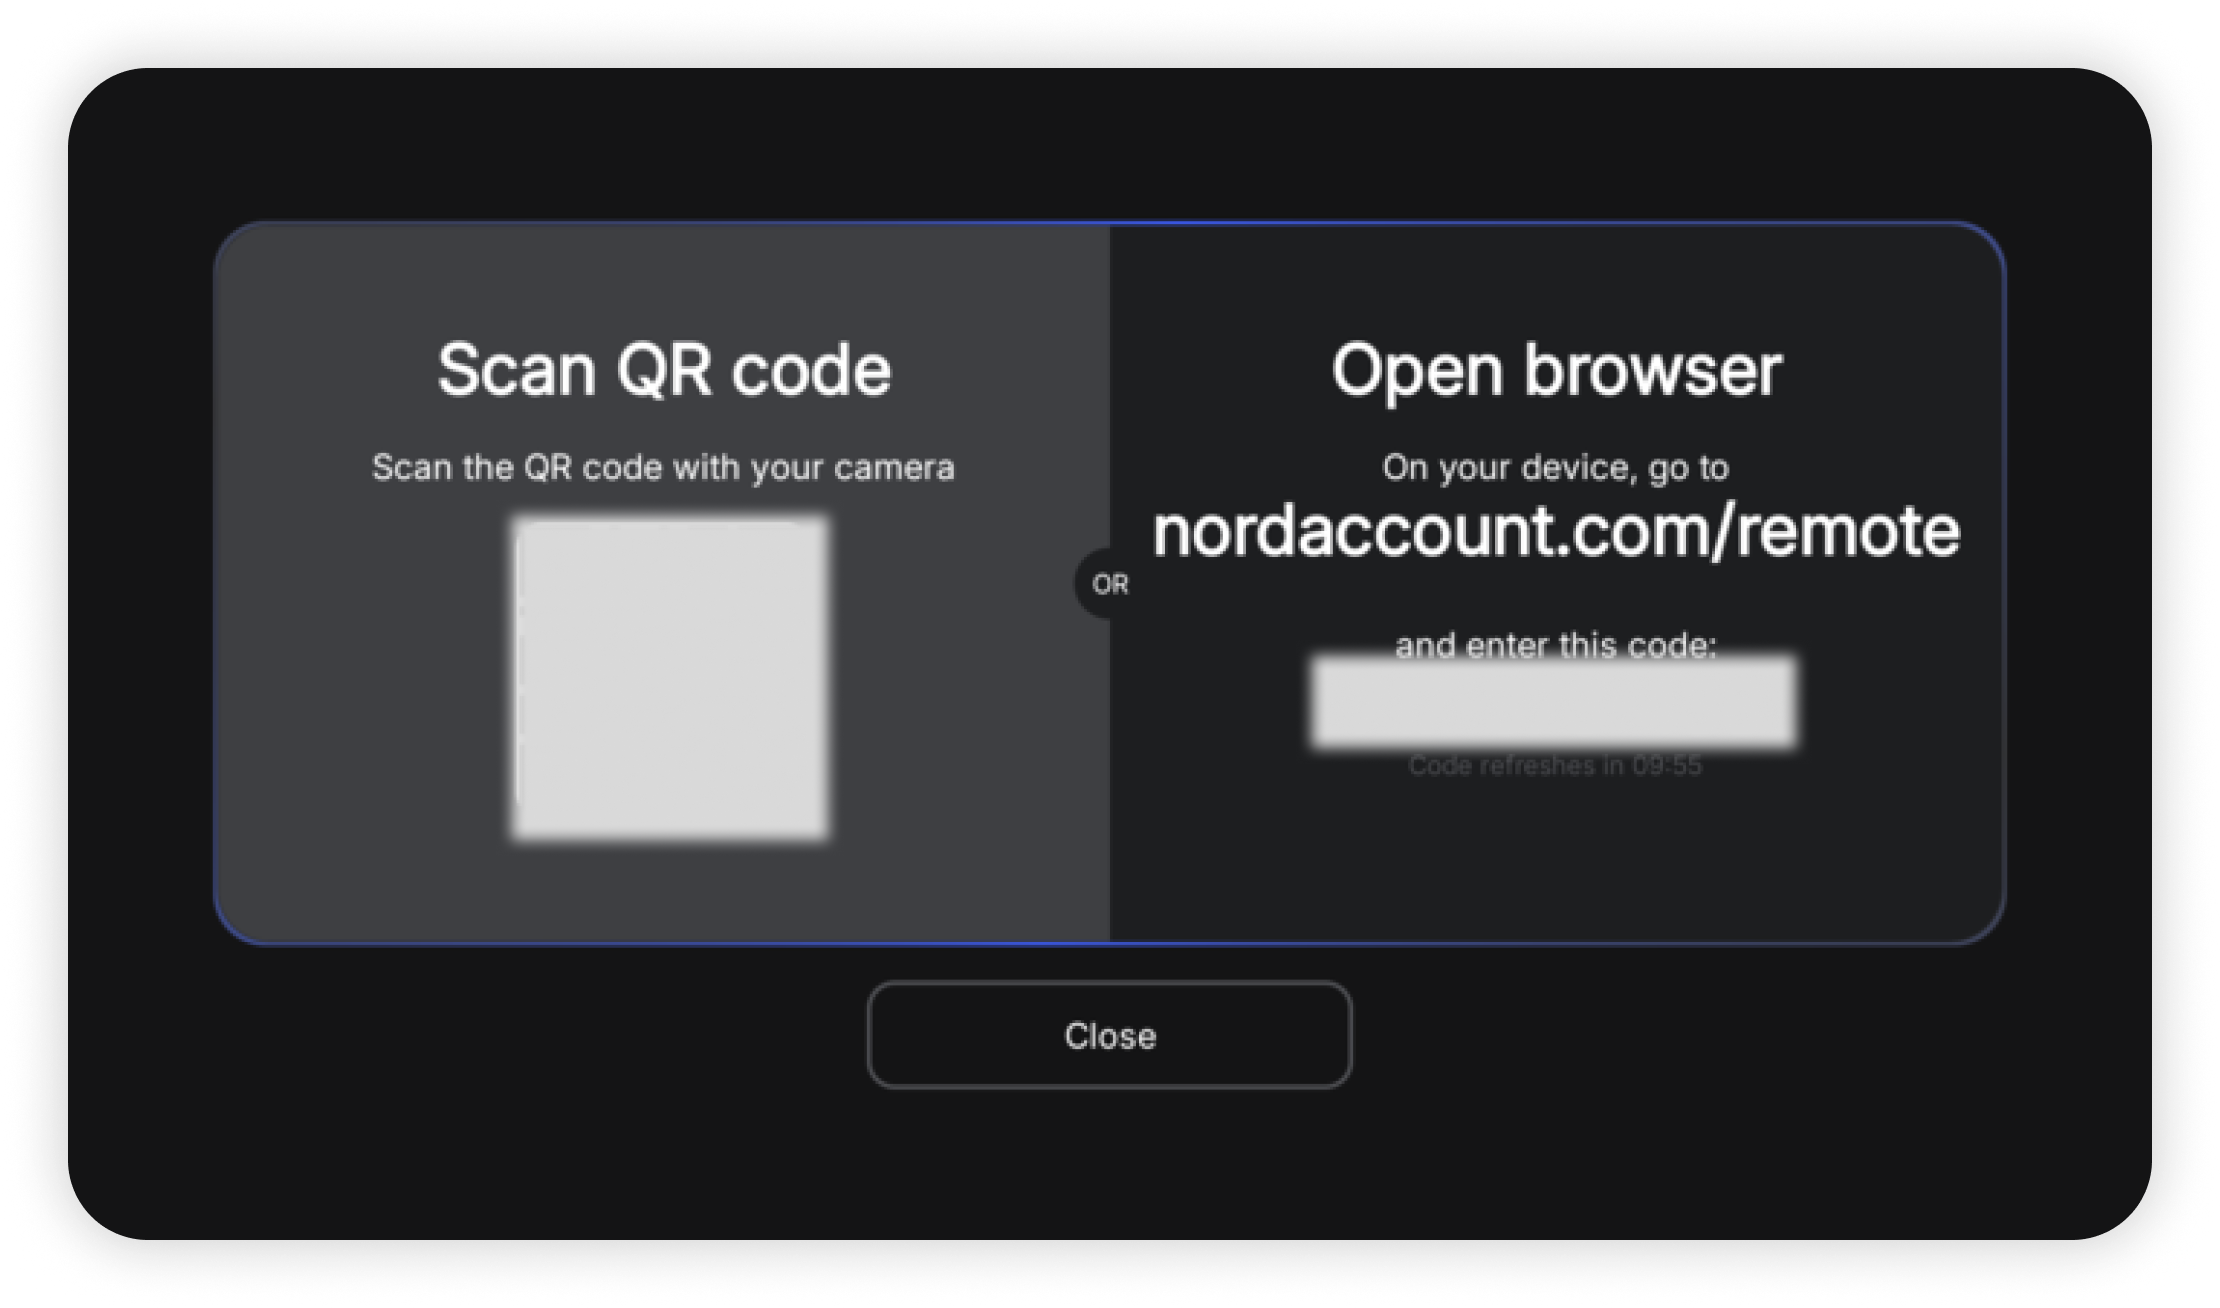This screenshot has height=1308, width=2220.
Task: Select the left Scan QR code panel
Action: point(663,583)
